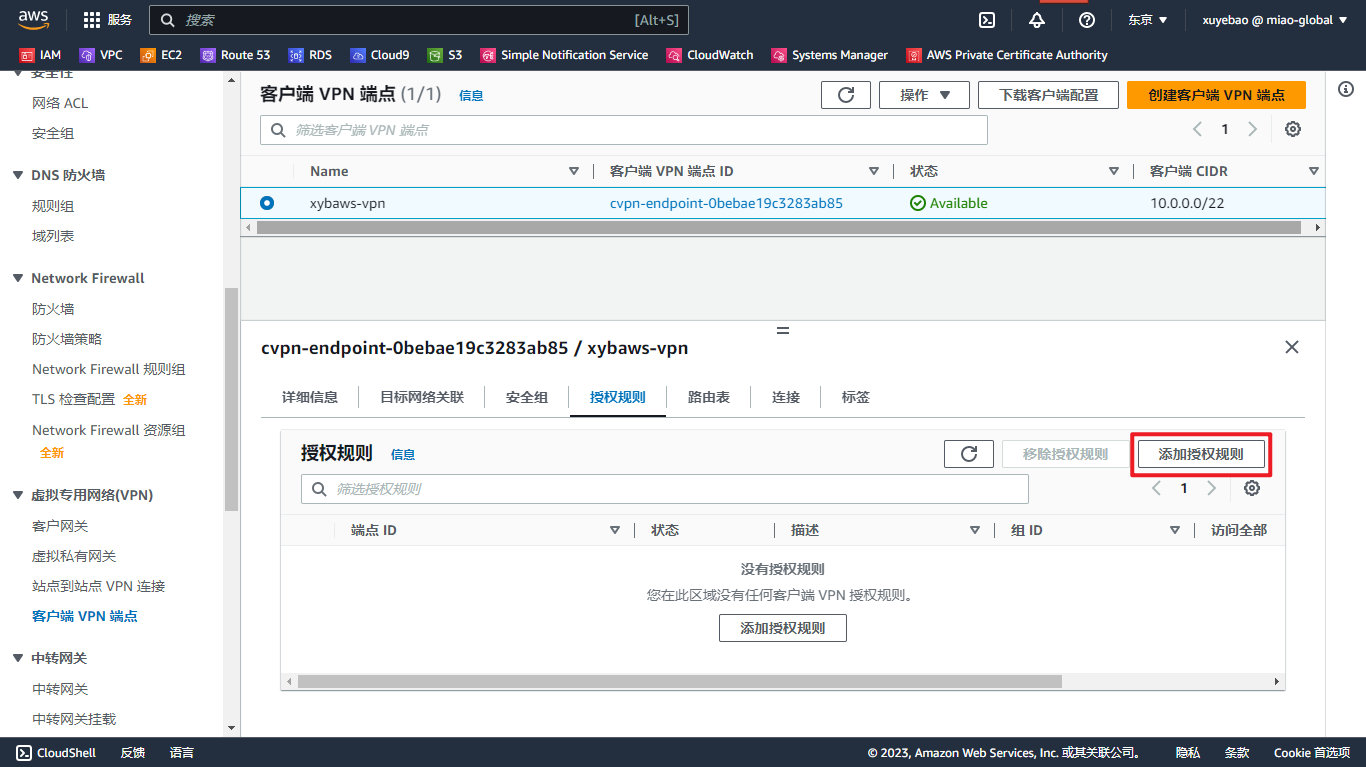Switch to 标签 tab
Viewport: 1366px width, 767px height.
pyautogui.click(x=856, y=397)
